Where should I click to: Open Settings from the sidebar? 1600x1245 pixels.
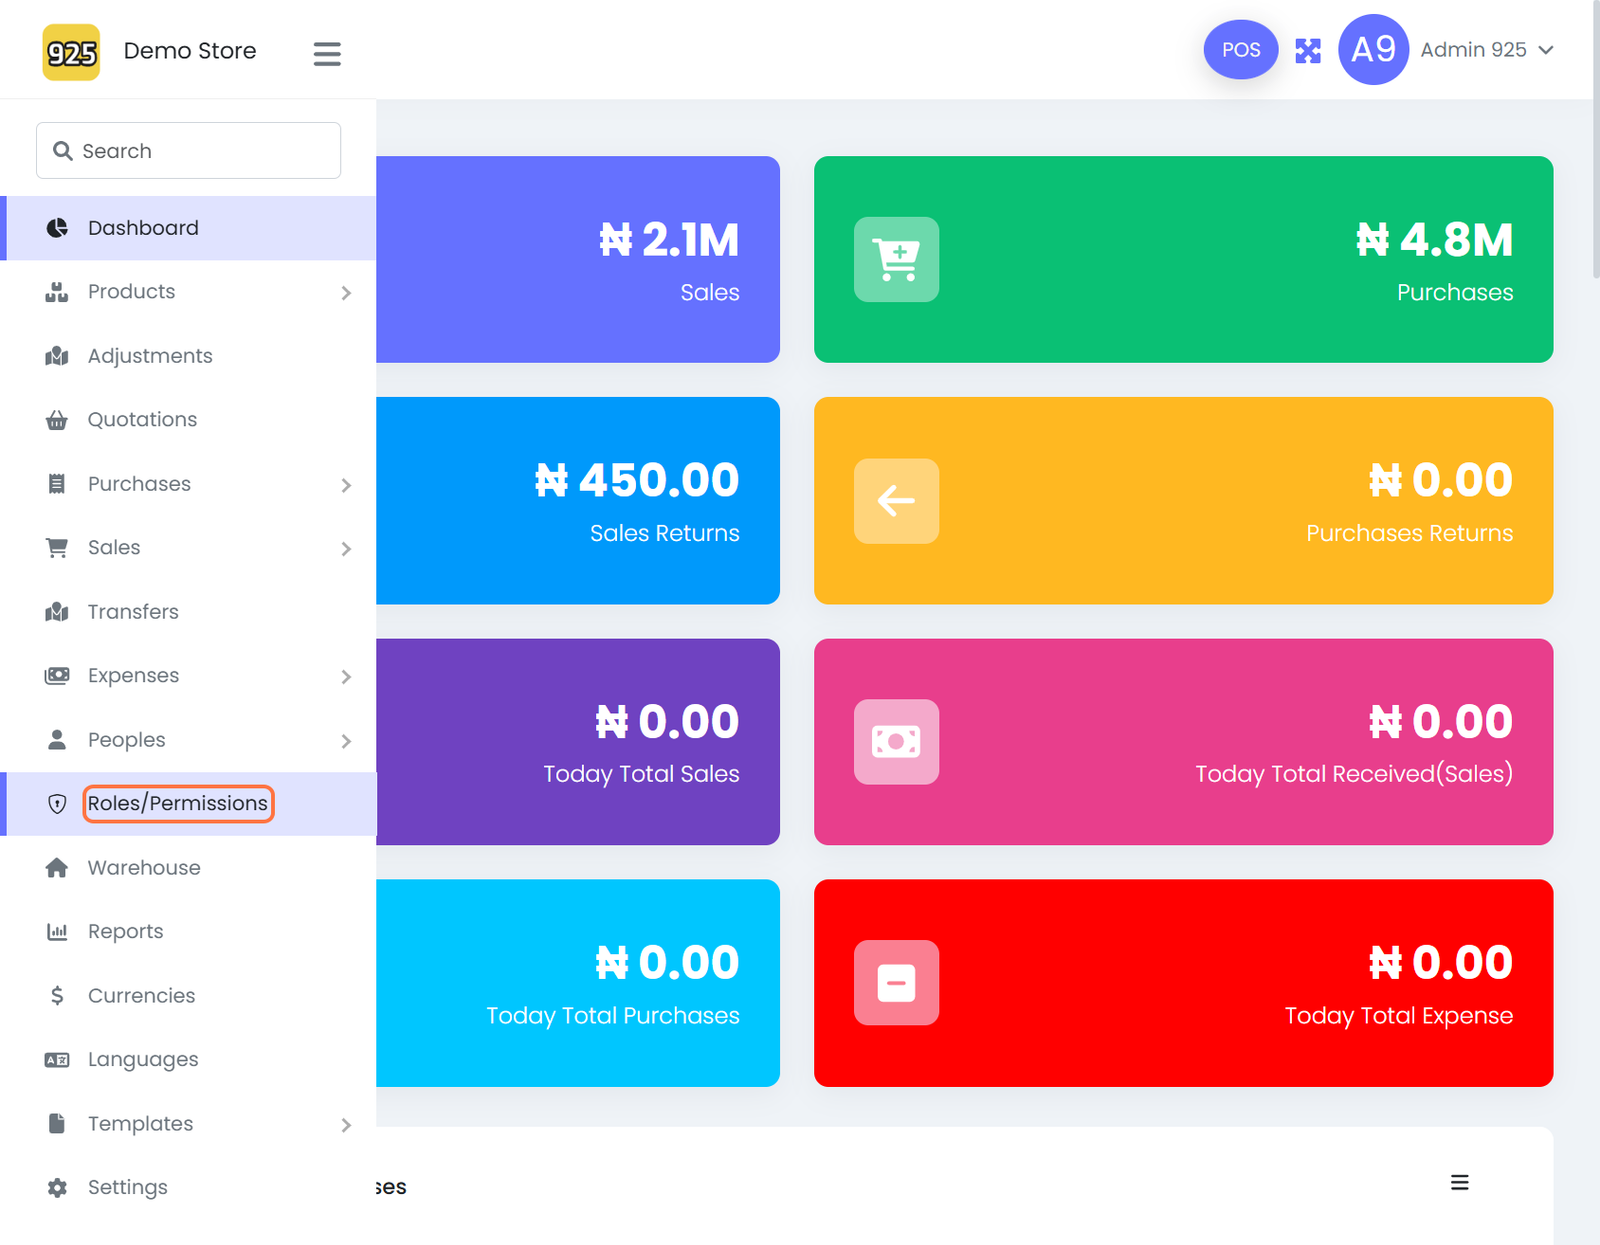tap(128, 1188)
